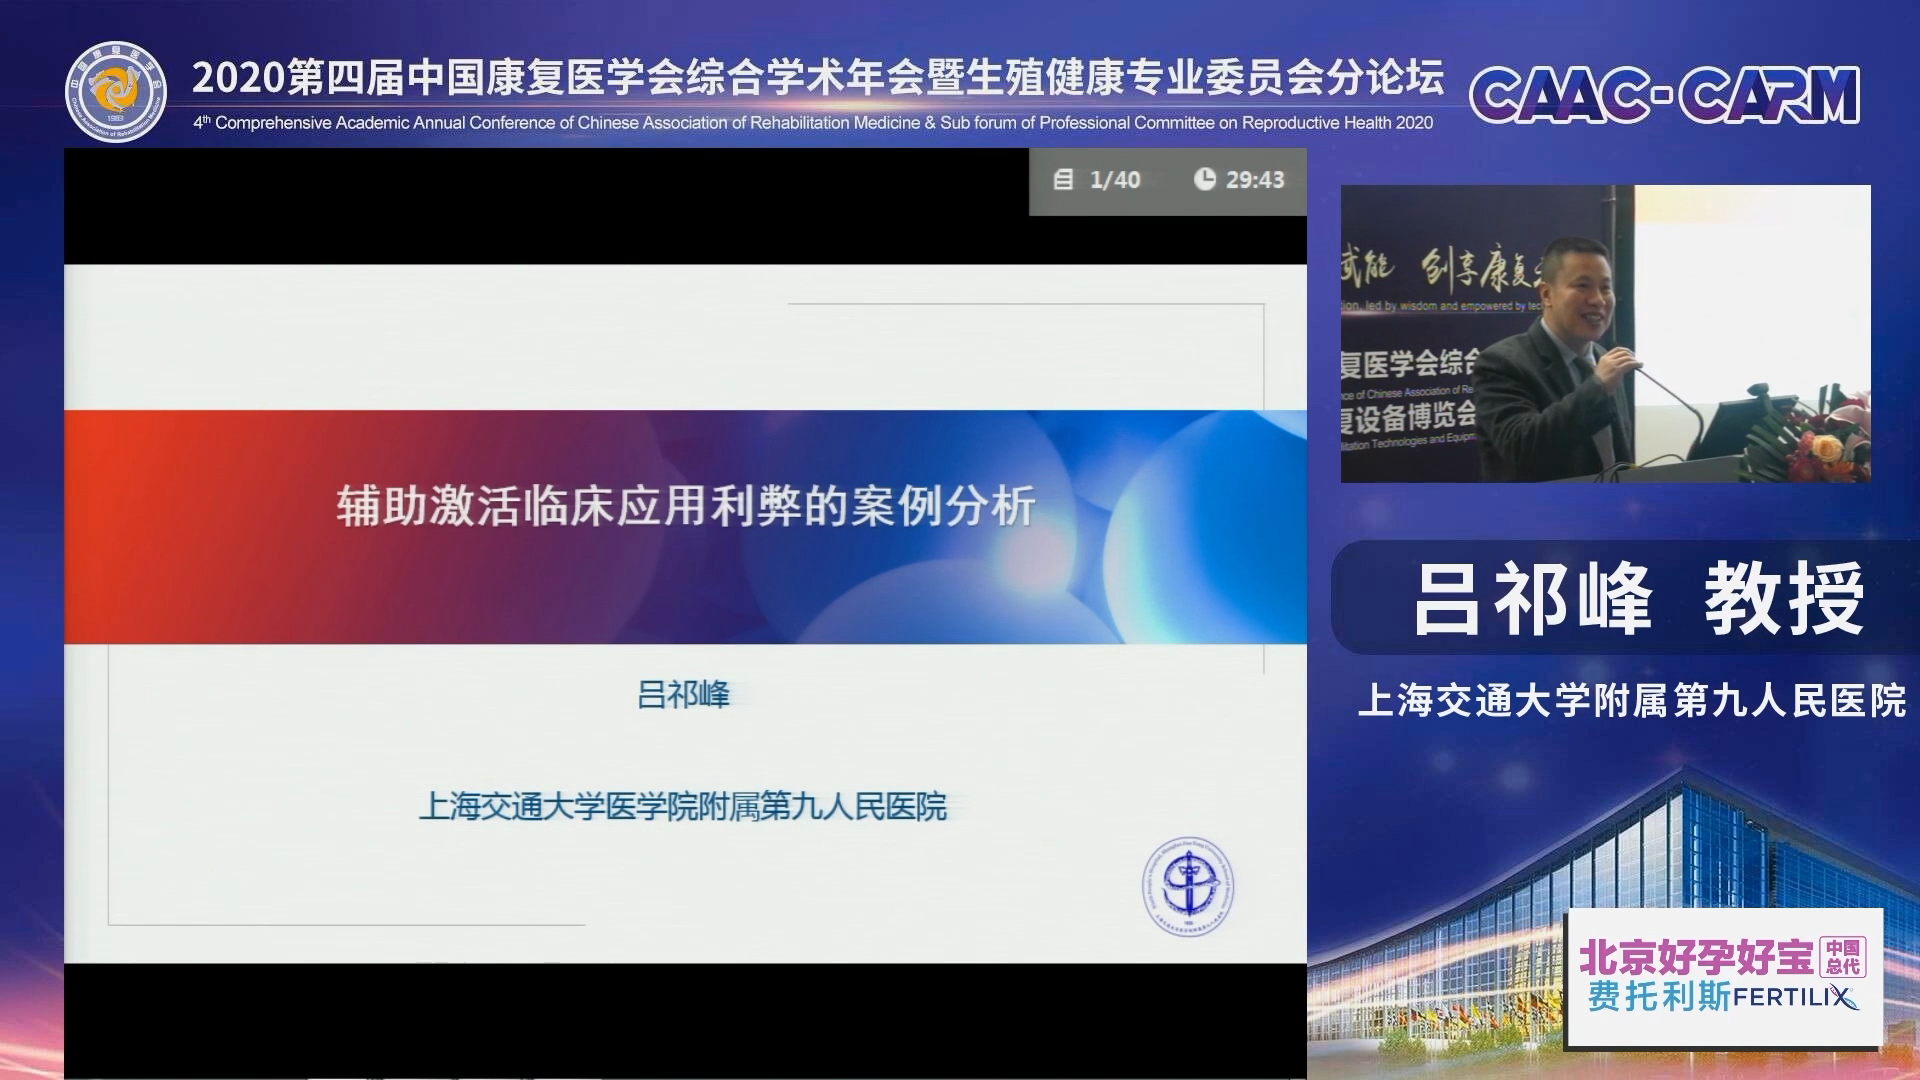The height and width of the screenshot is (1080, 1920).
Task: Click the 上海交通大学附属第九人民医院 caption on the right
Action: [x=1631, y=701]
